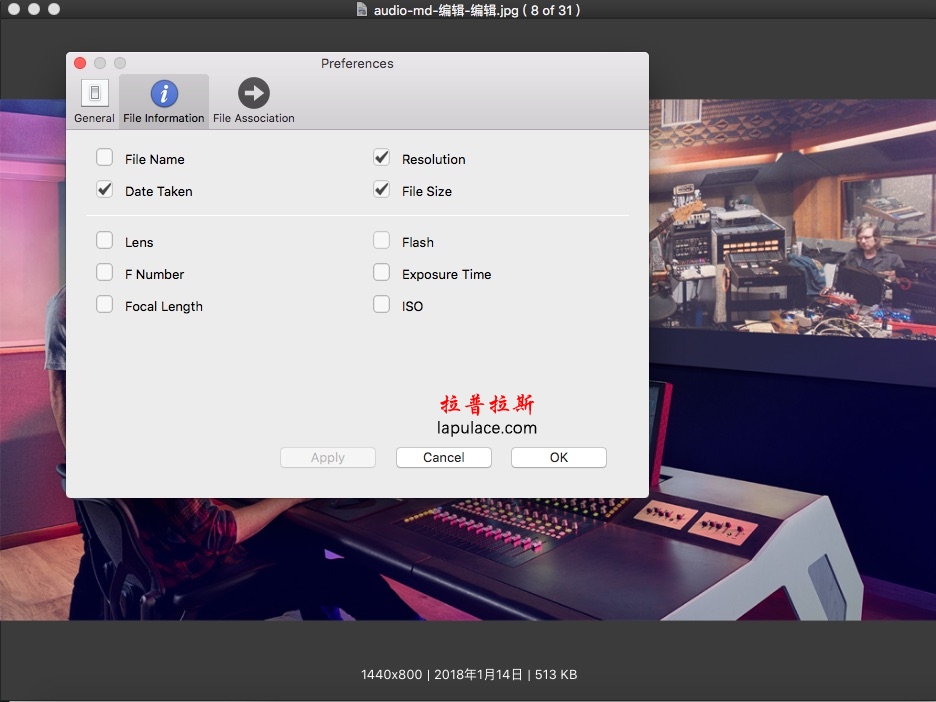
Task: Uncheck the Resolution checkbox
Action: [381, 158]
